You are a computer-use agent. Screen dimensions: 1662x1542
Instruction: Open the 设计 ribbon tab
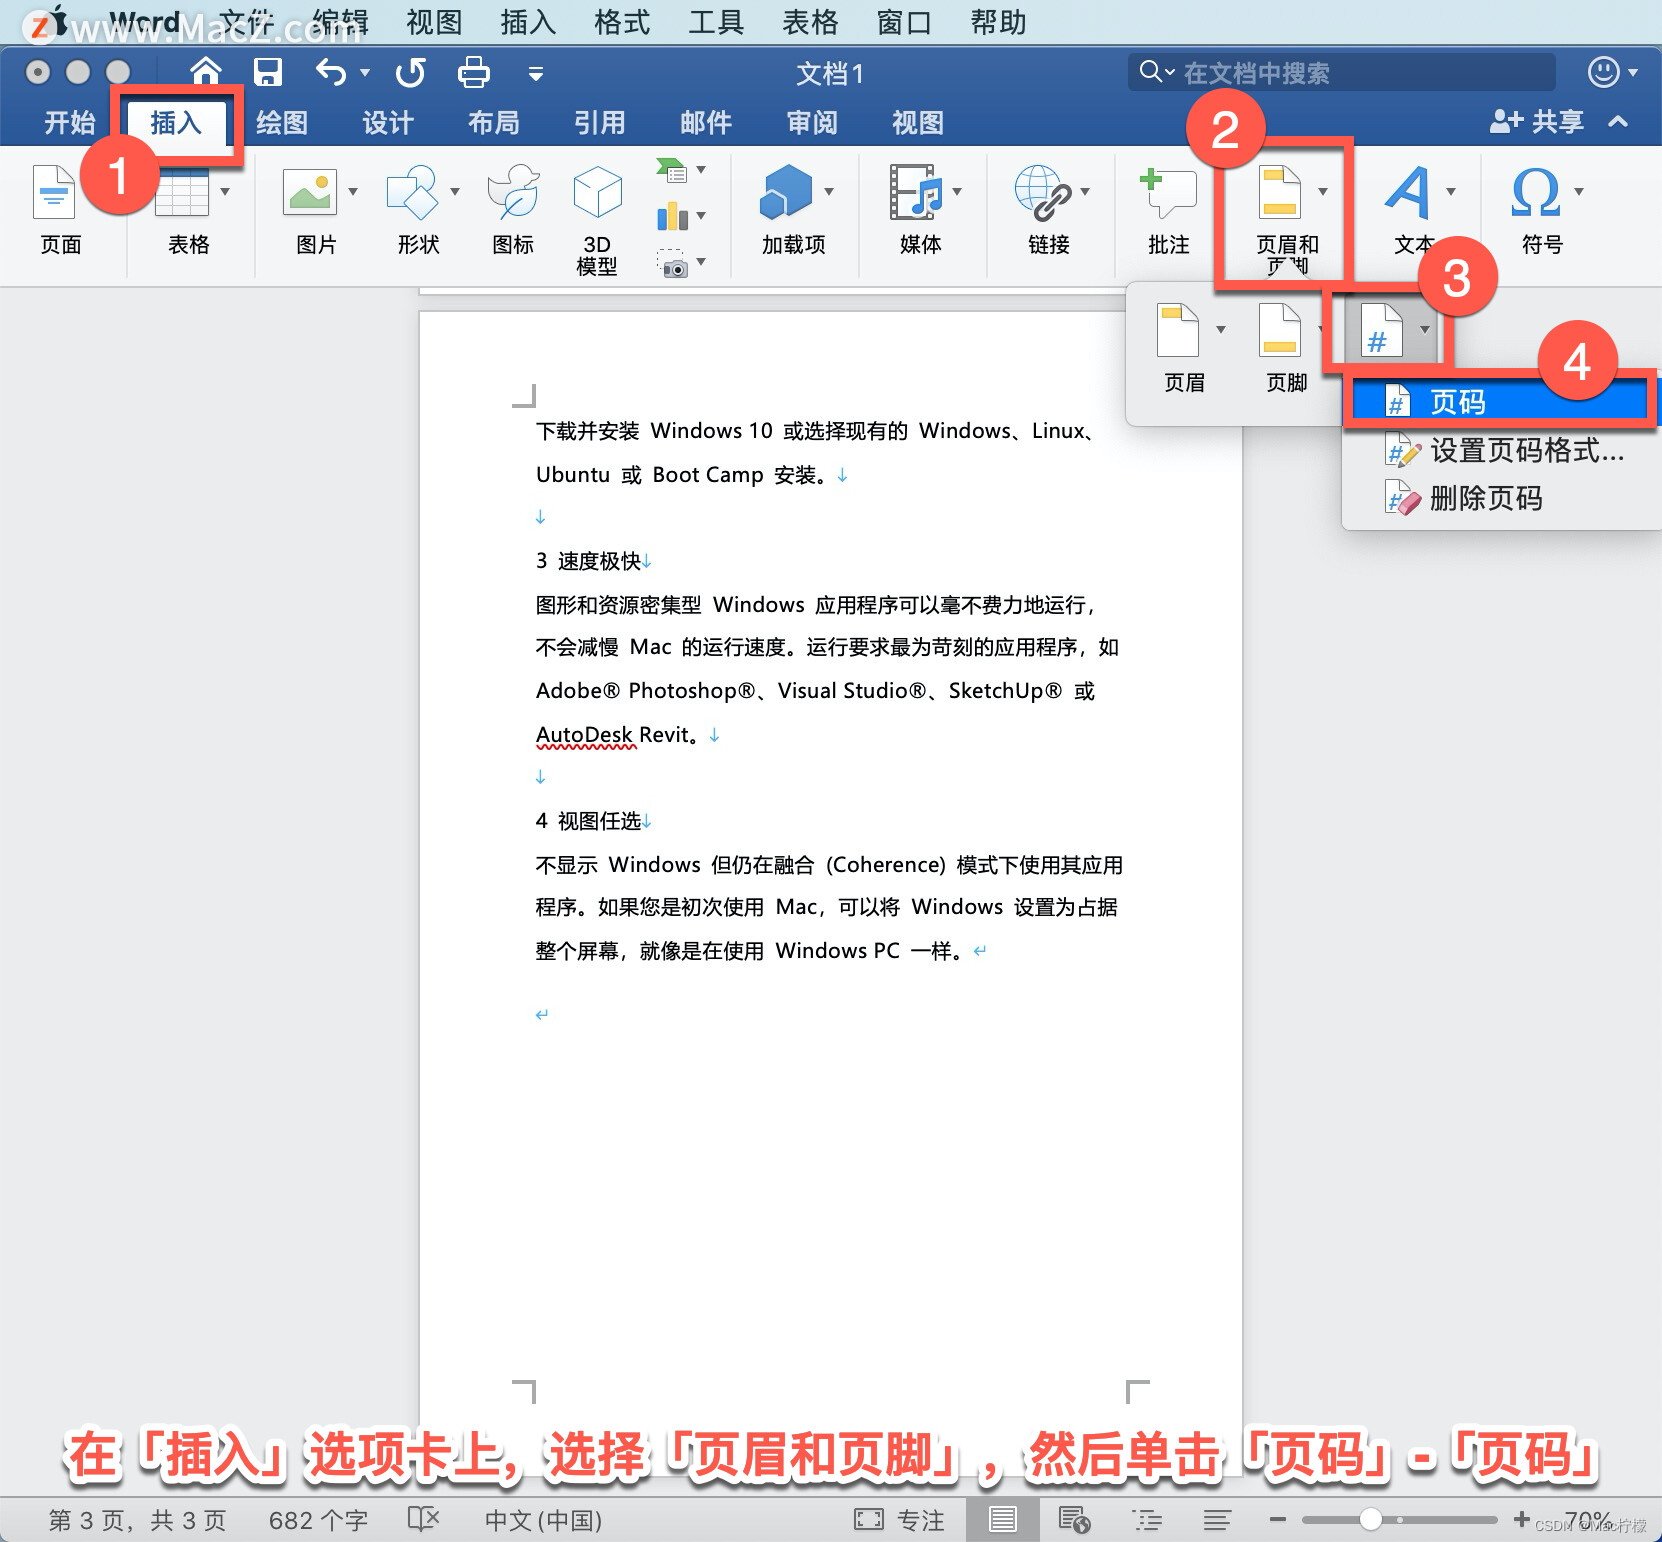[x=387, y=122]
